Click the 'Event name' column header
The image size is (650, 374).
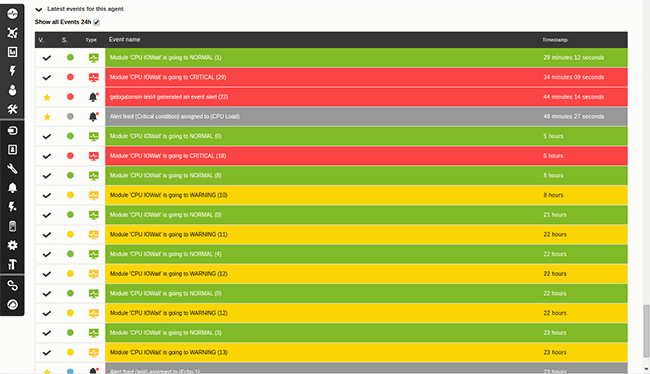(124, 39)
